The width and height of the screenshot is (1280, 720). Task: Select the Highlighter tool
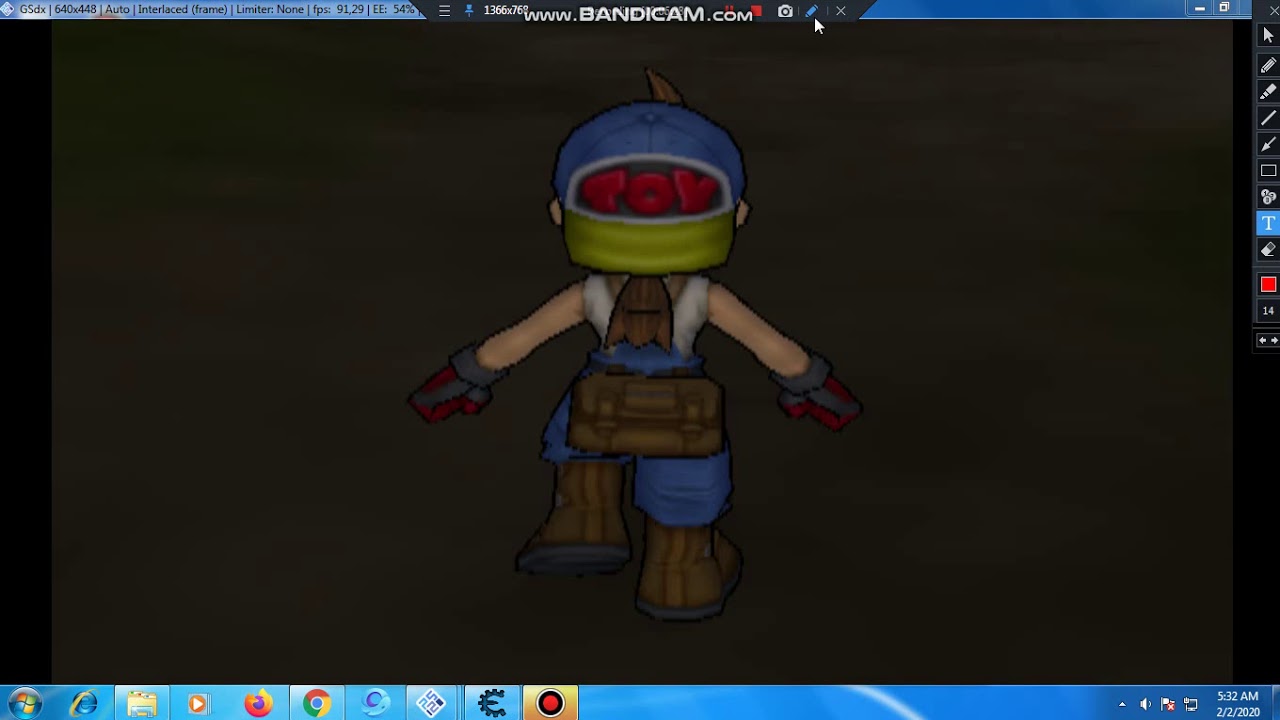1268,92
